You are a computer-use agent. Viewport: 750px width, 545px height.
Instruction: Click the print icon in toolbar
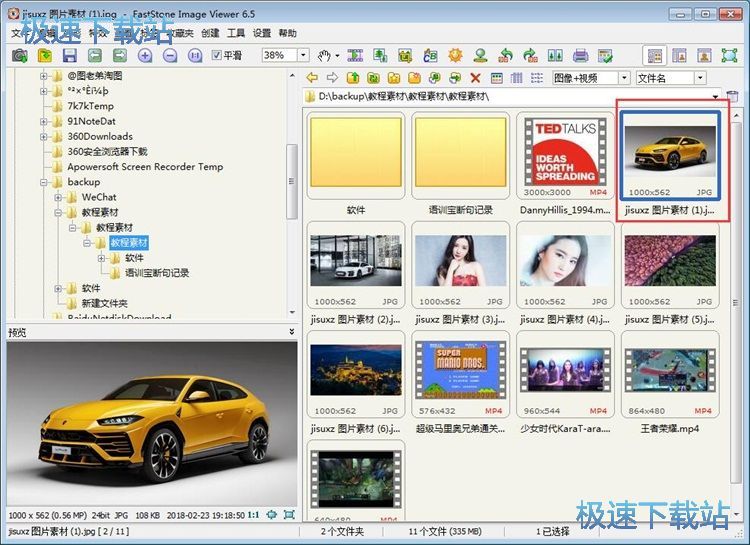[581, 56]
